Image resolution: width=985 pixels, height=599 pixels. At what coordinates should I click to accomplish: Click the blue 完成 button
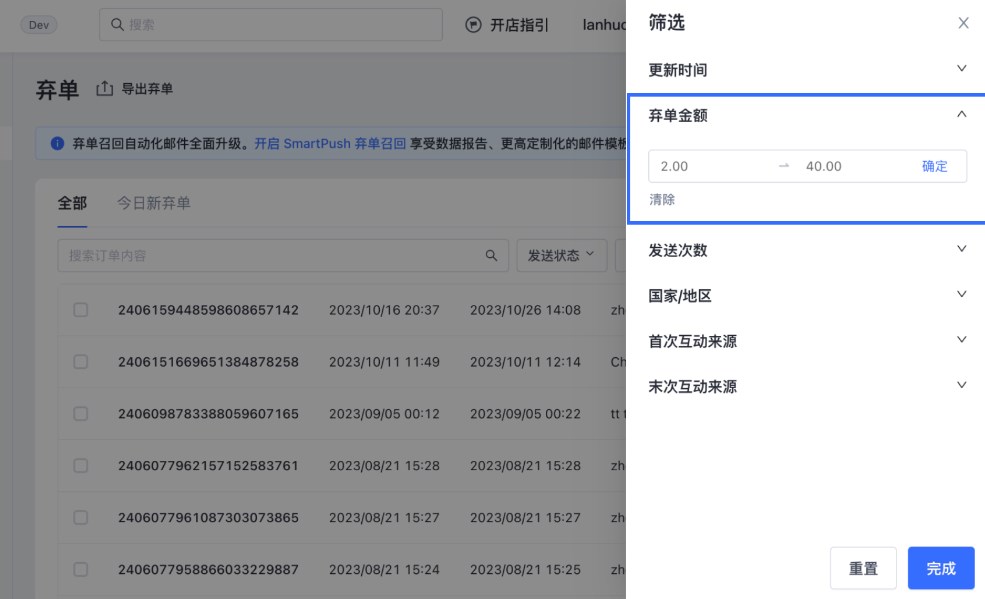pos(940,568)
